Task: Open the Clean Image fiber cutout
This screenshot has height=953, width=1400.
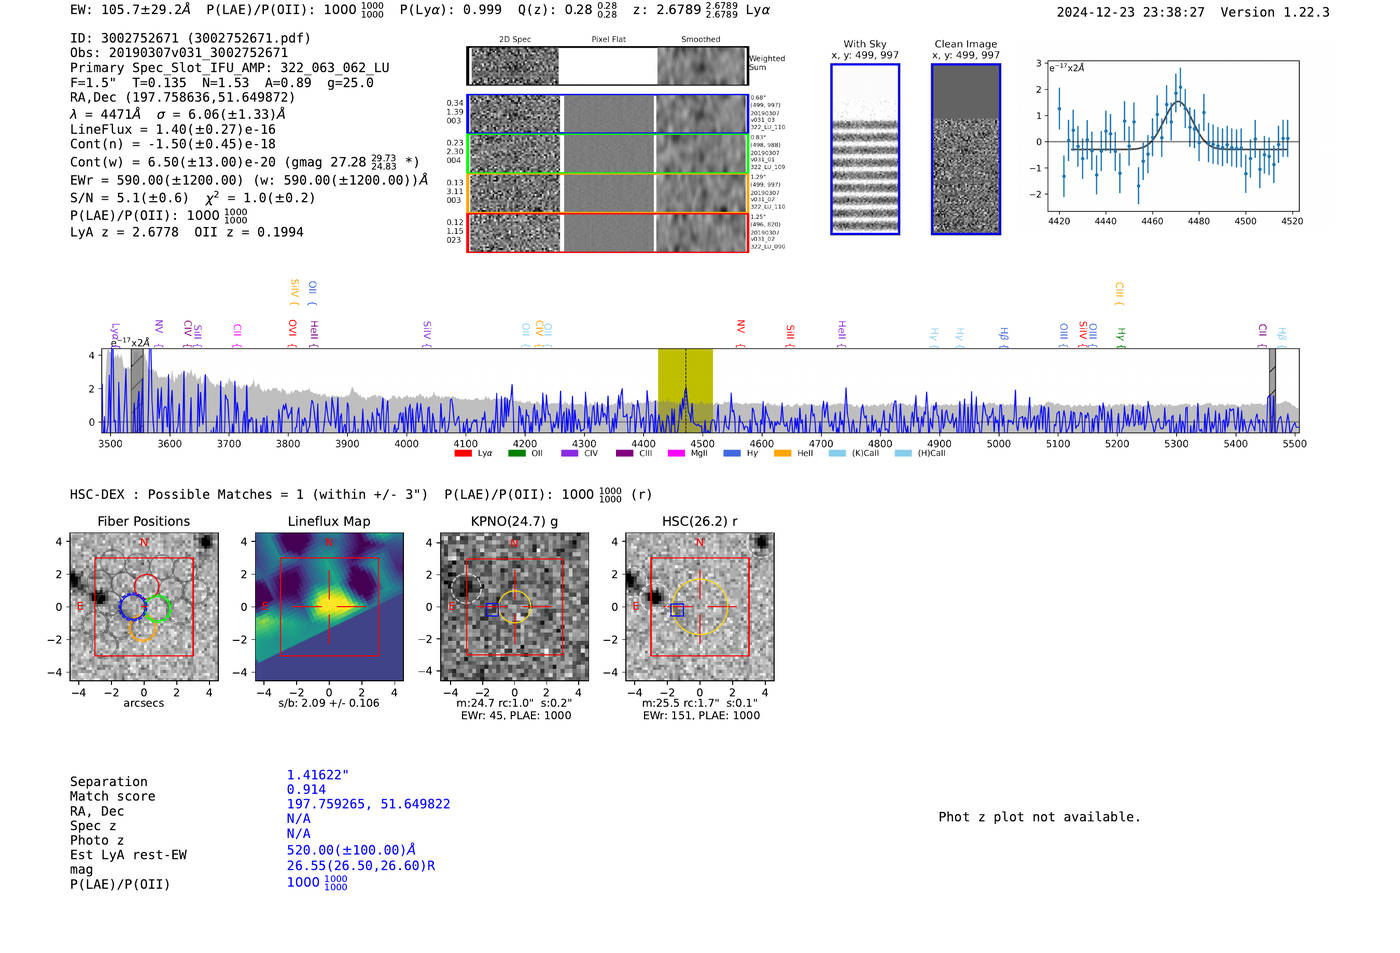Action: point(966,149)
